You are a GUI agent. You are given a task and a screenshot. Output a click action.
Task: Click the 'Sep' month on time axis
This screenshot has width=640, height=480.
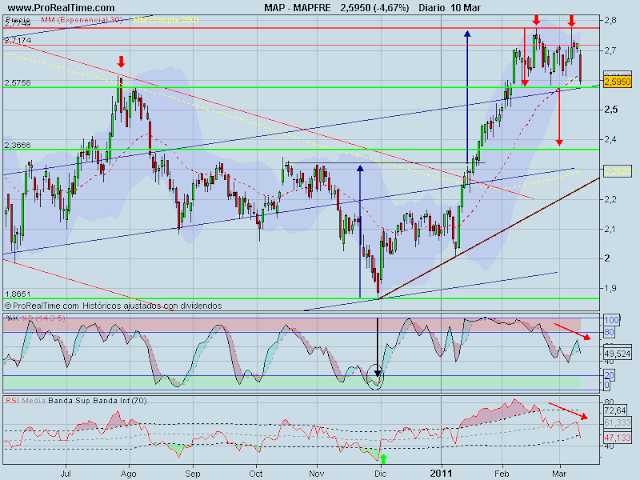coord(192,473)
